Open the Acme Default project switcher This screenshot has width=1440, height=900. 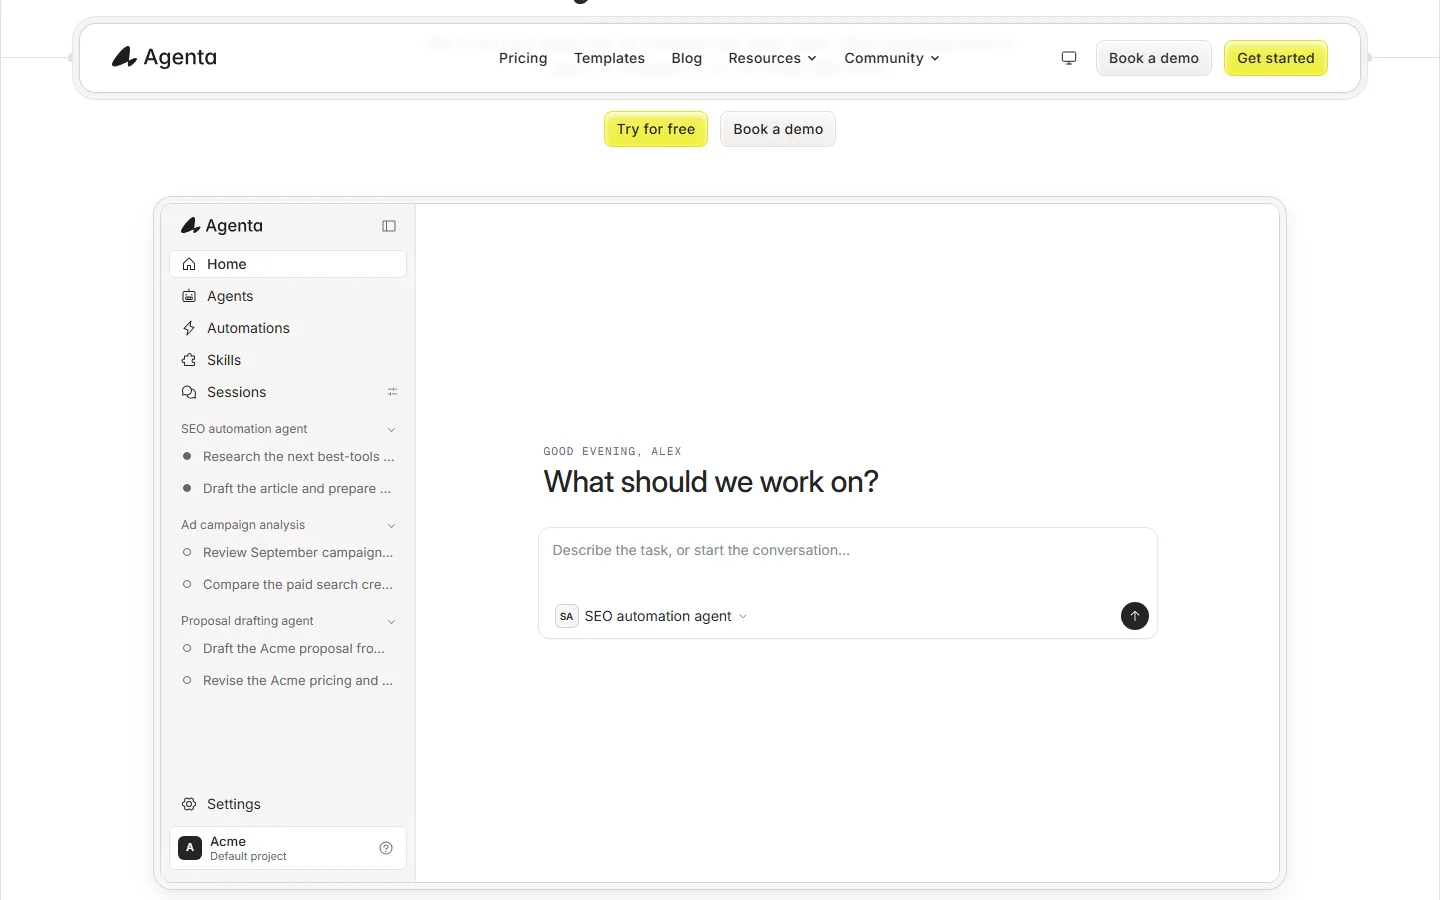[x=288, y=848]
